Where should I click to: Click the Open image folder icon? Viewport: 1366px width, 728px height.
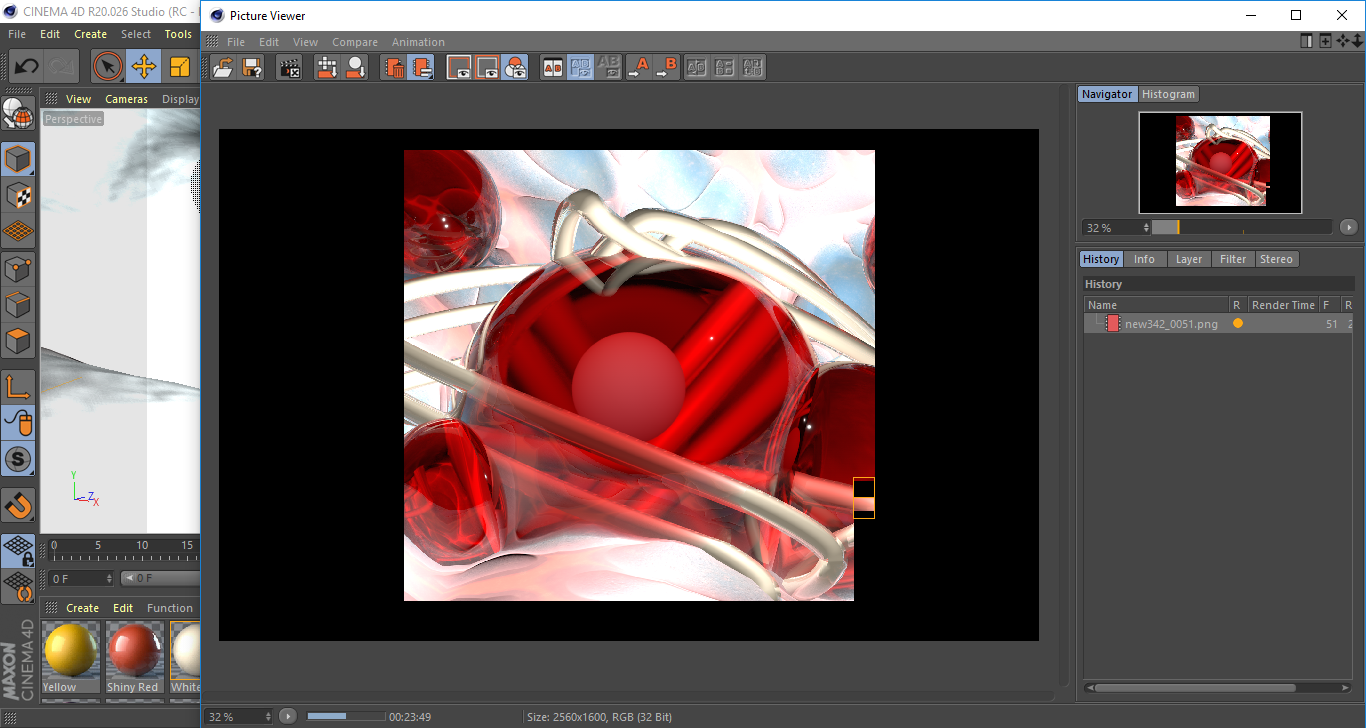point(224,68)
